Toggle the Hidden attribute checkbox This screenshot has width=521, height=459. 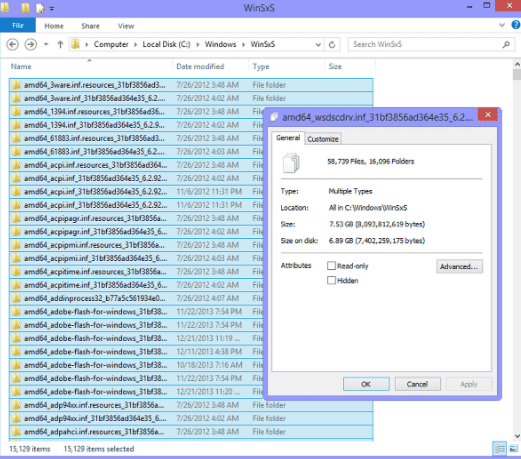point(331,280)
